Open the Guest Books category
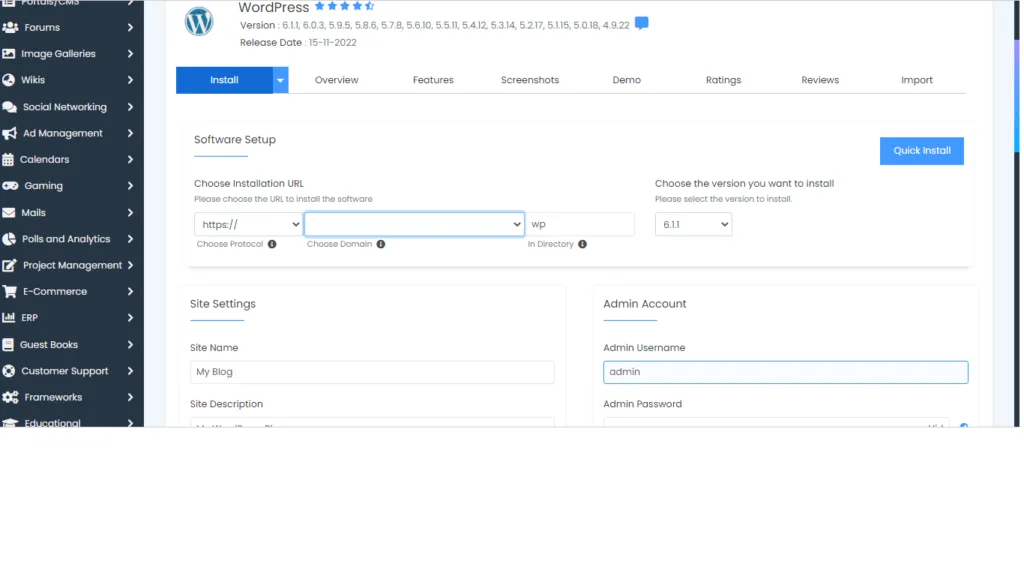 point(48,345)
